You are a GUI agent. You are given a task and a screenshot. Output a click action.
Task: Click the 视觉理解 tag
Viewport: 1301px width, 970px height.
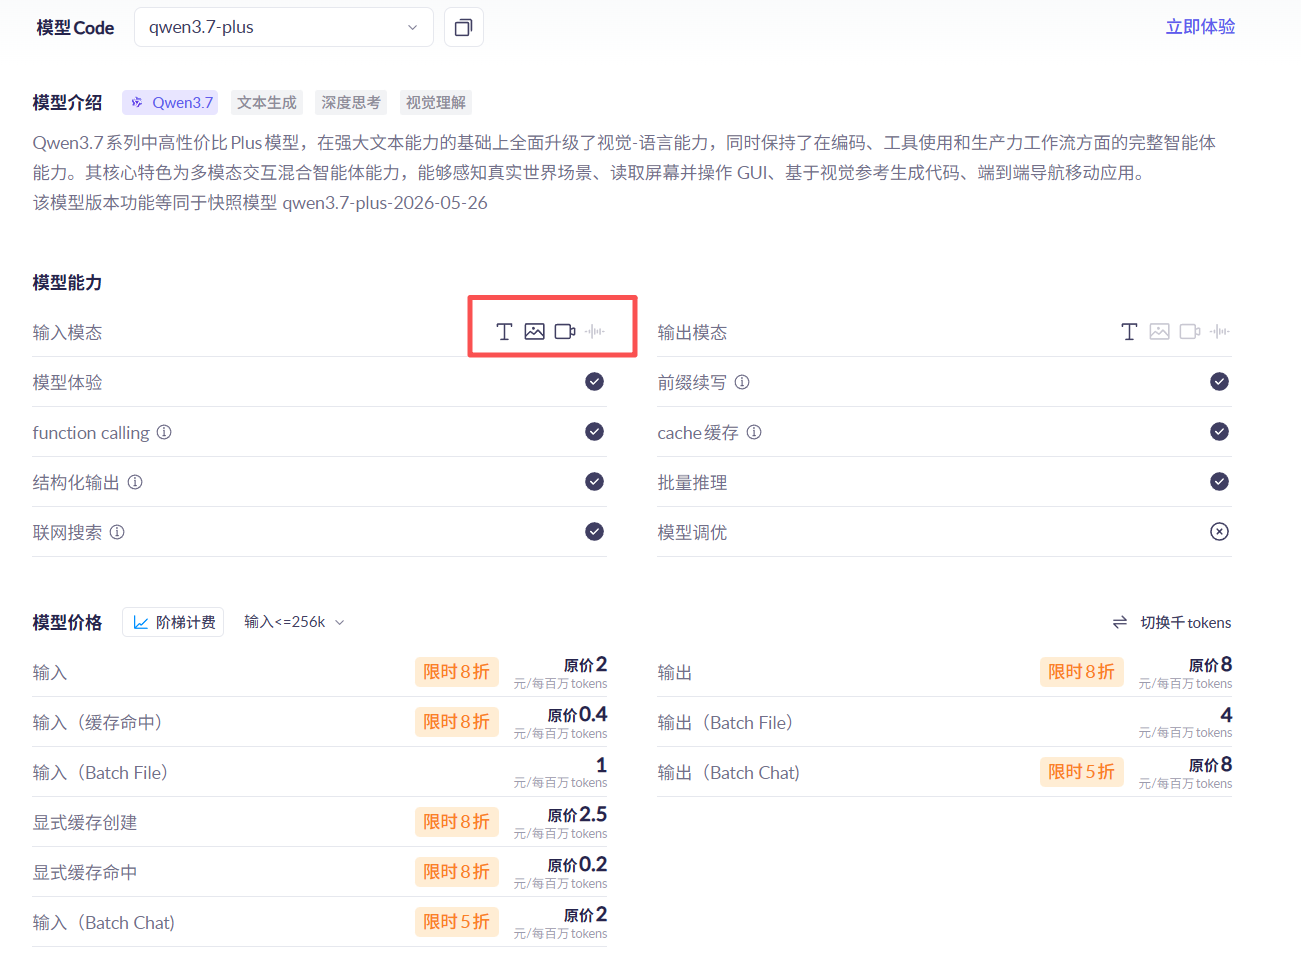[436, 102]
